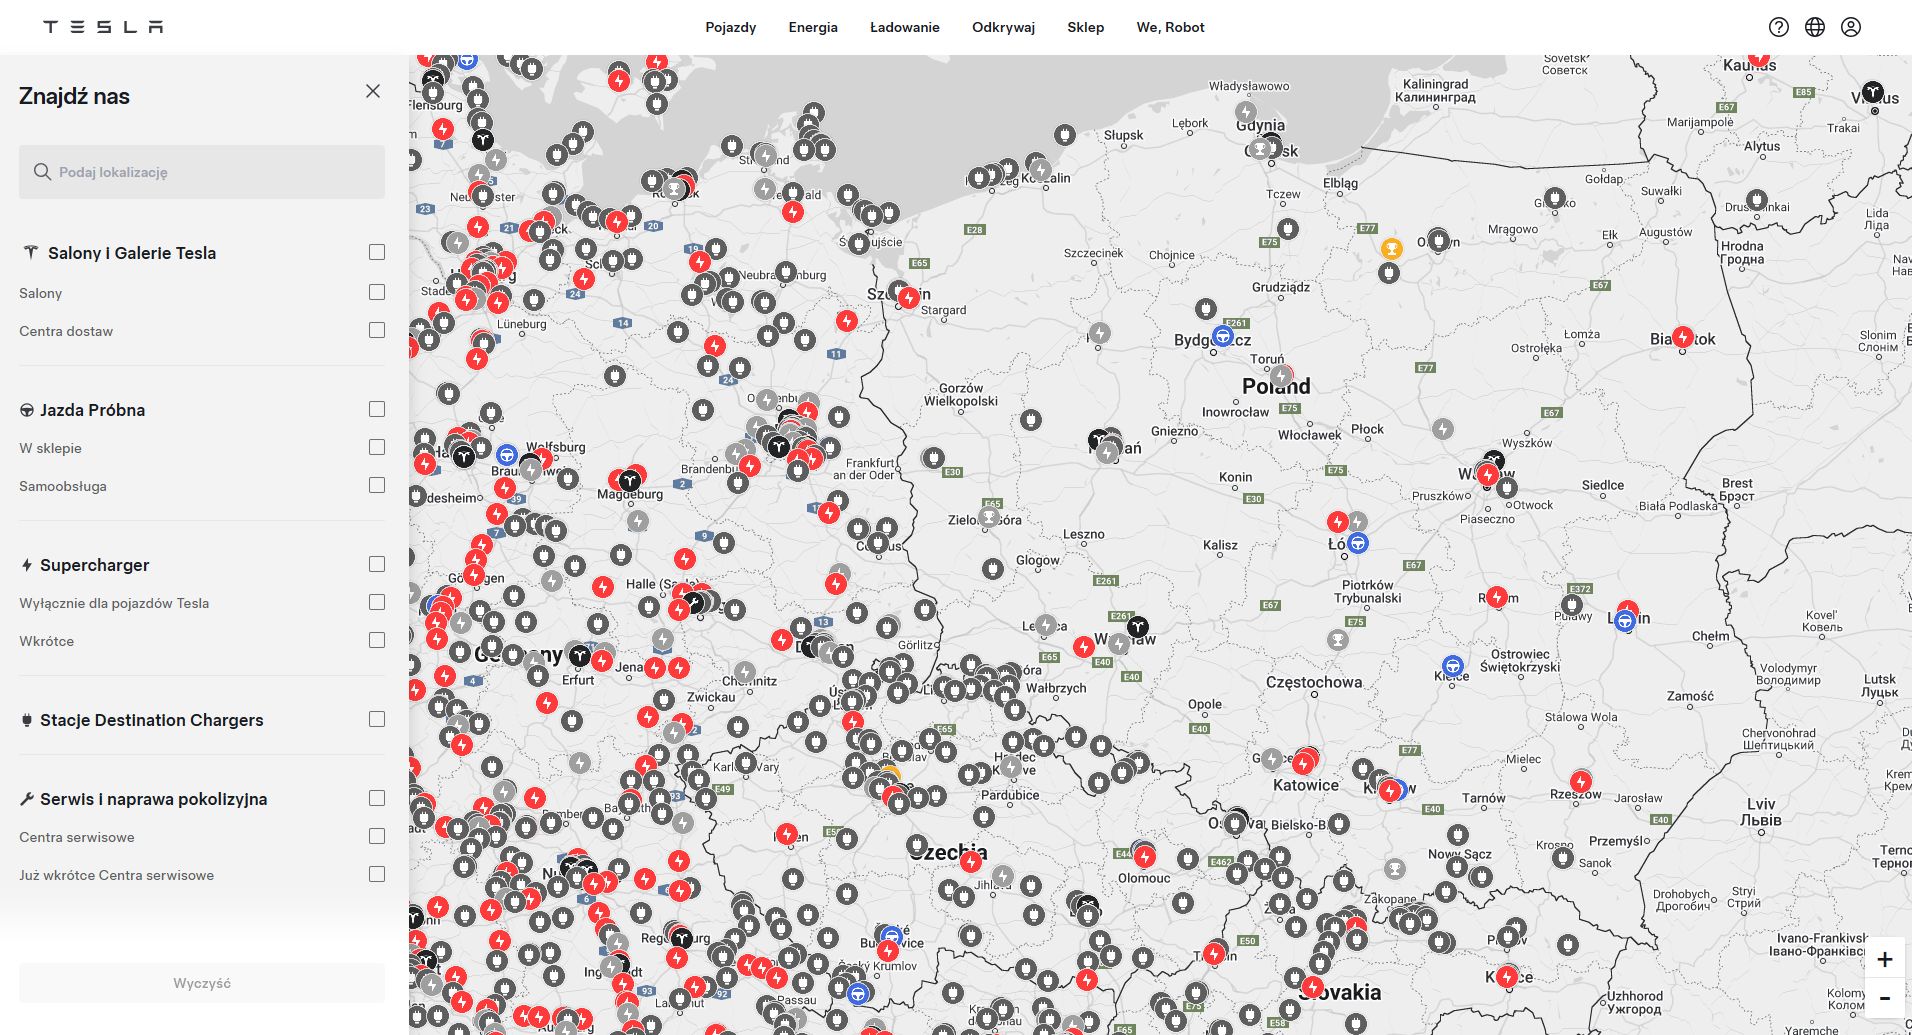The height and width of the screenshot is (1035, 1912).
Task: Select the red Supercharger pin at Olomouc
Action: pyautogui.click(x=1145, y=856)
